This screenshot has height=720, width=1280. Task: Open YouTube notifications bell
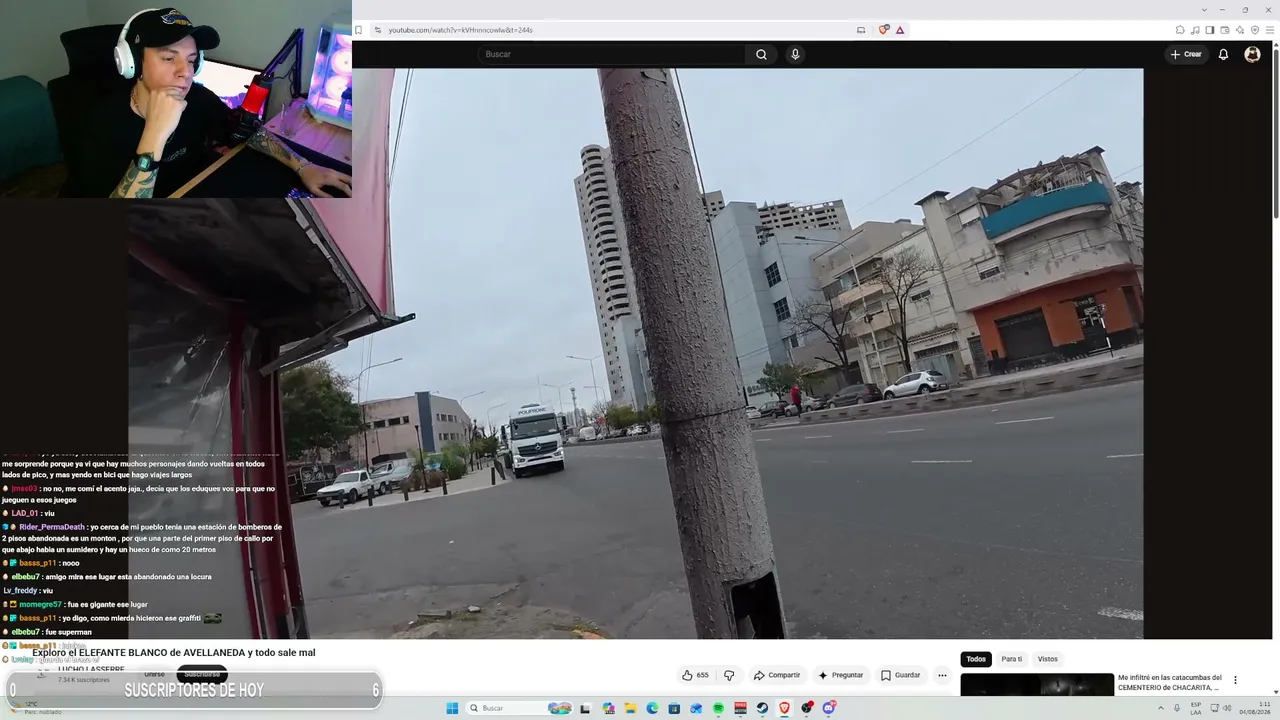click(1223, 54)
